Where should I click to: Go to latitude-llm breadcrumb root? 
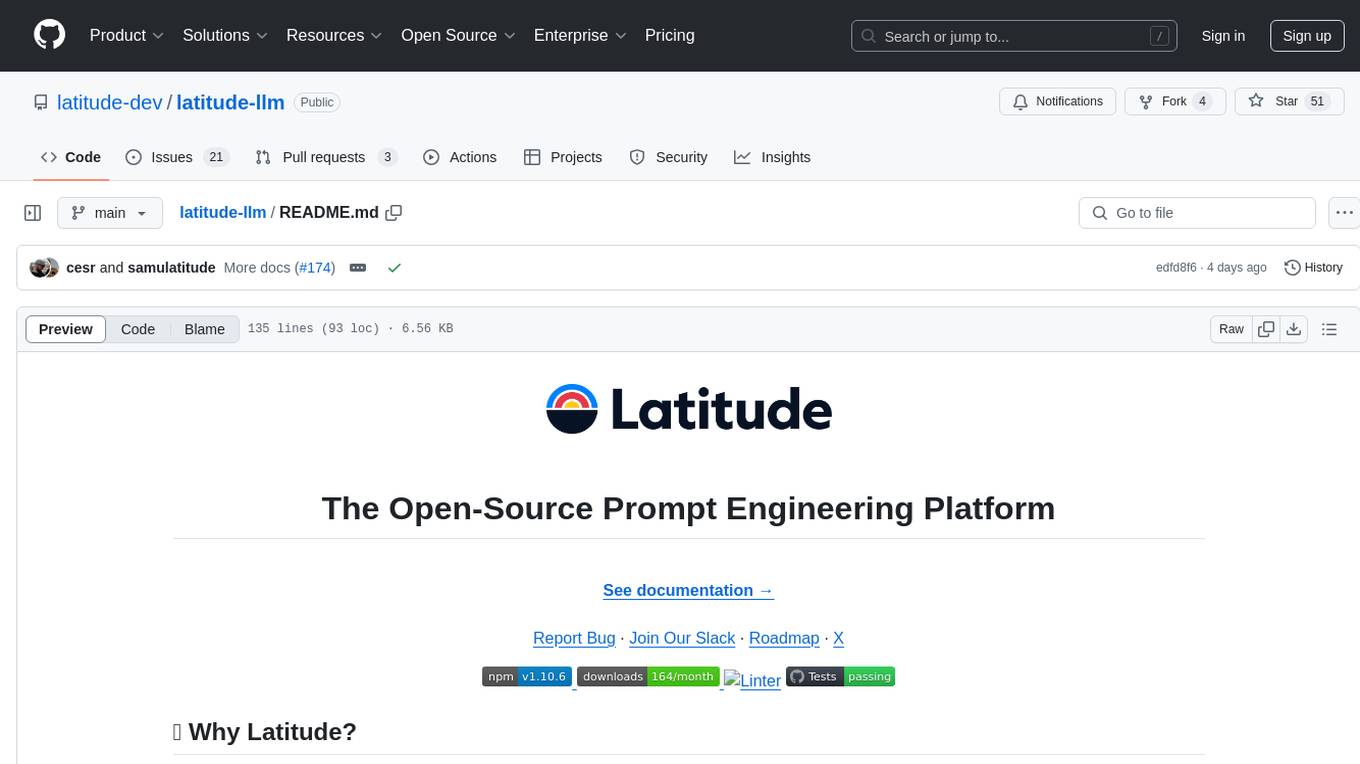tap(223, 212)
